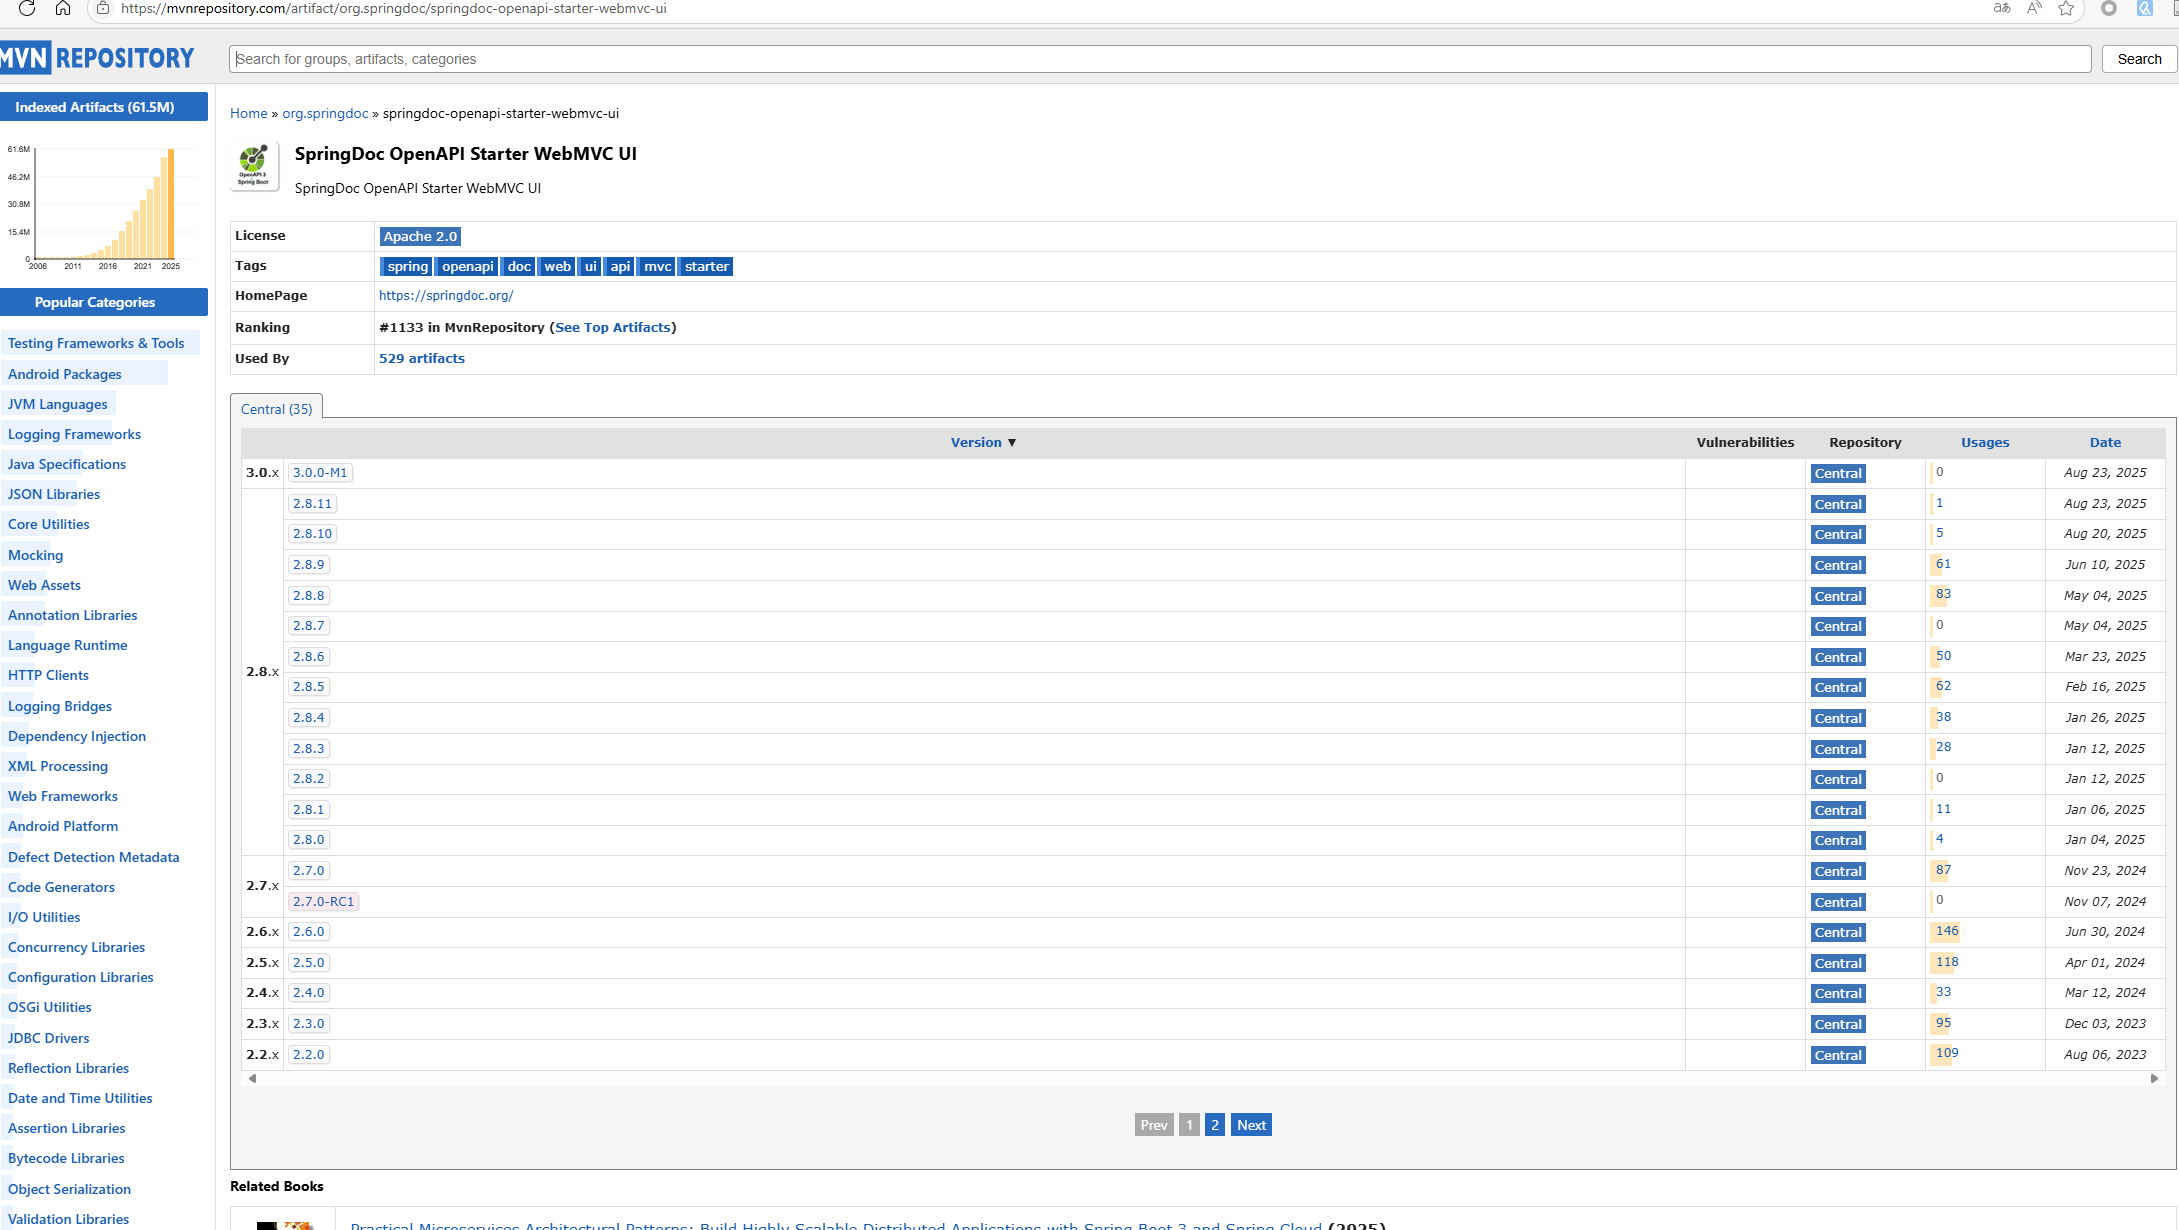Filter by the api tag
Viewport: 2179px width, 1230px height.
point(620,266)
